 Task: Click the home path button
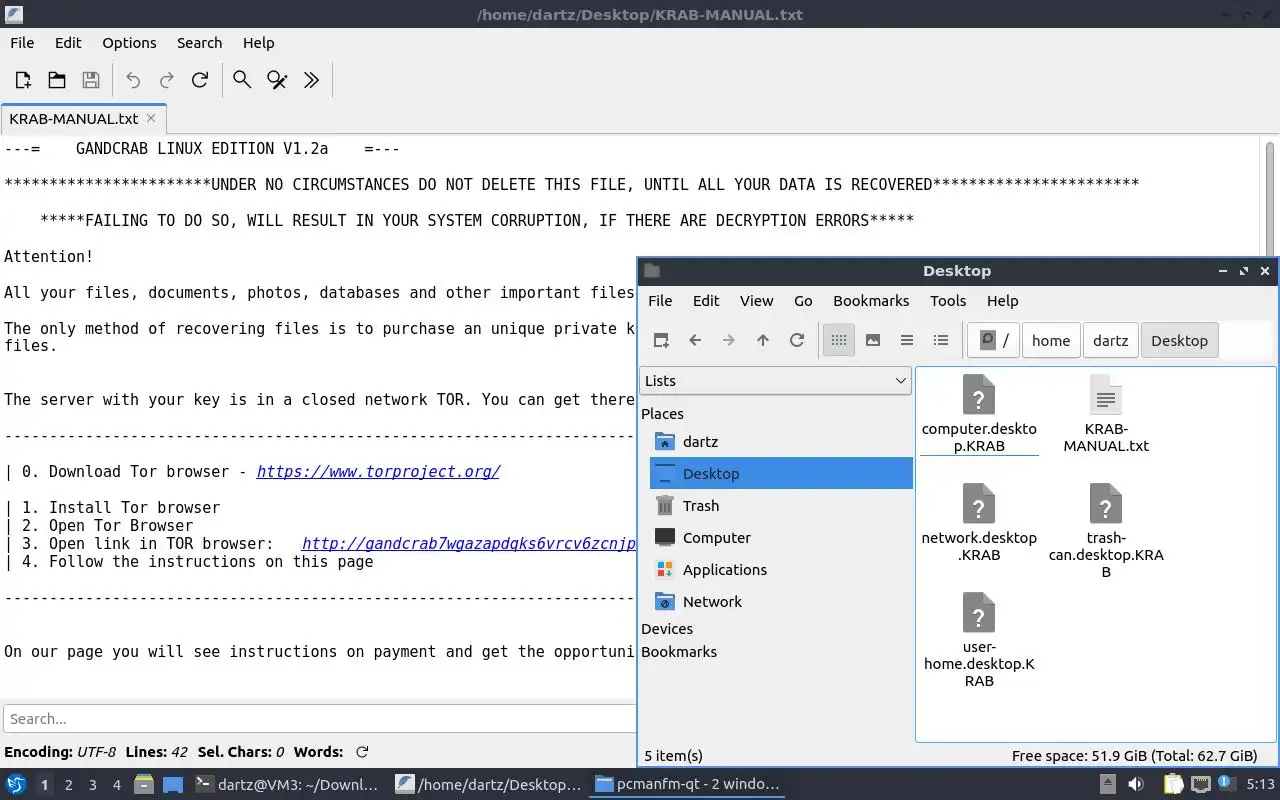pos(1051,340)
